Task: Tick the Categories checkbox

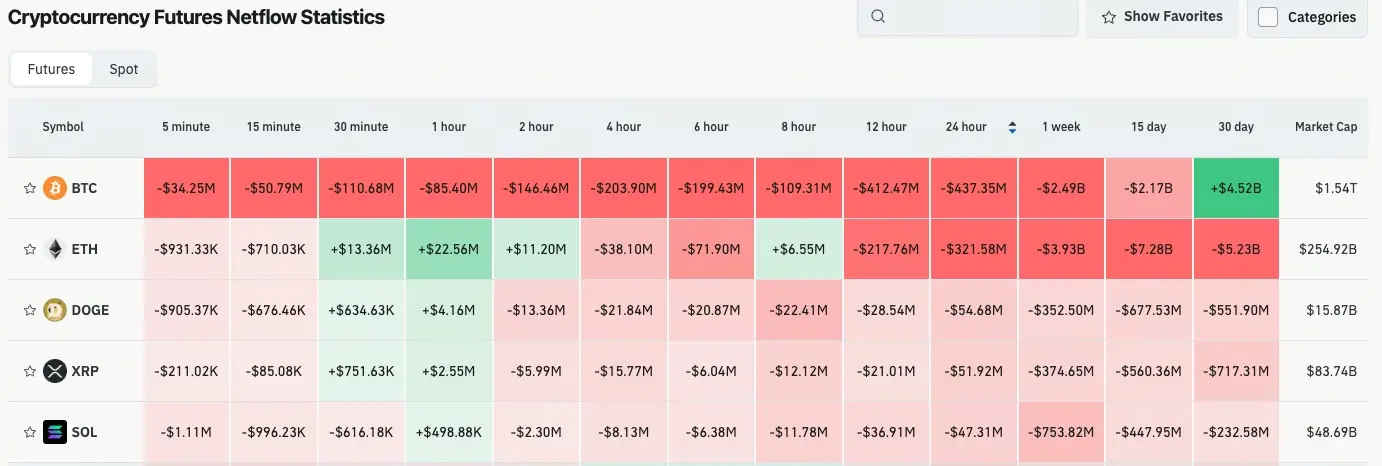Action: click(1268, 17)
